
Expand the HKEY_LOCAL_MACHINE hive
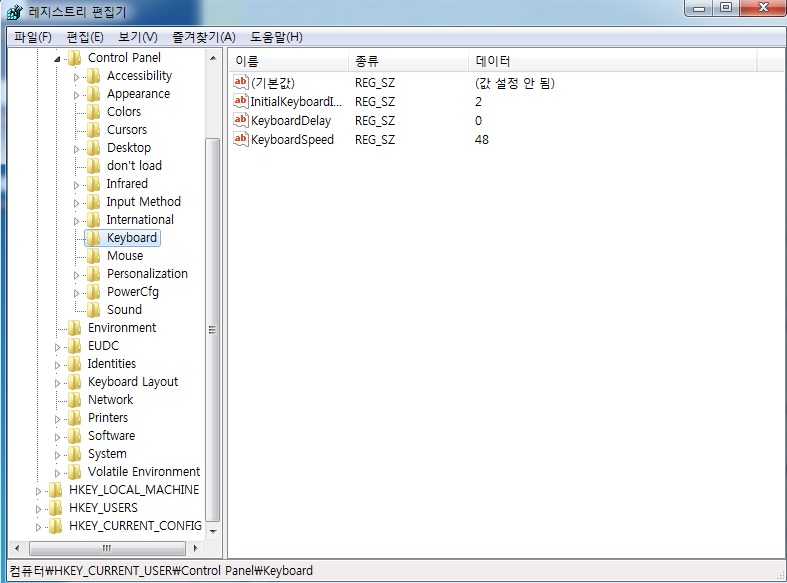pos(39,490)
